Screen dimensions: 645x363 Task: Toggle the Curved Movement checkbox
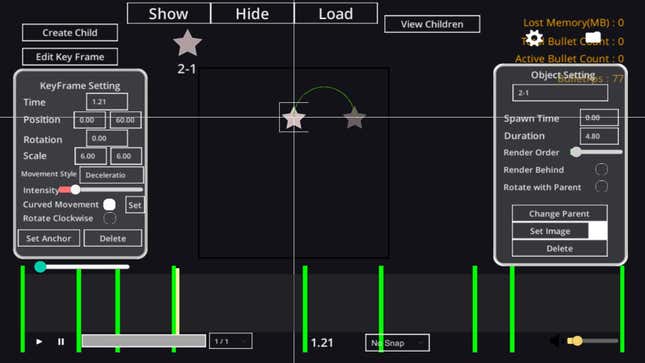[x=109, y=205]
